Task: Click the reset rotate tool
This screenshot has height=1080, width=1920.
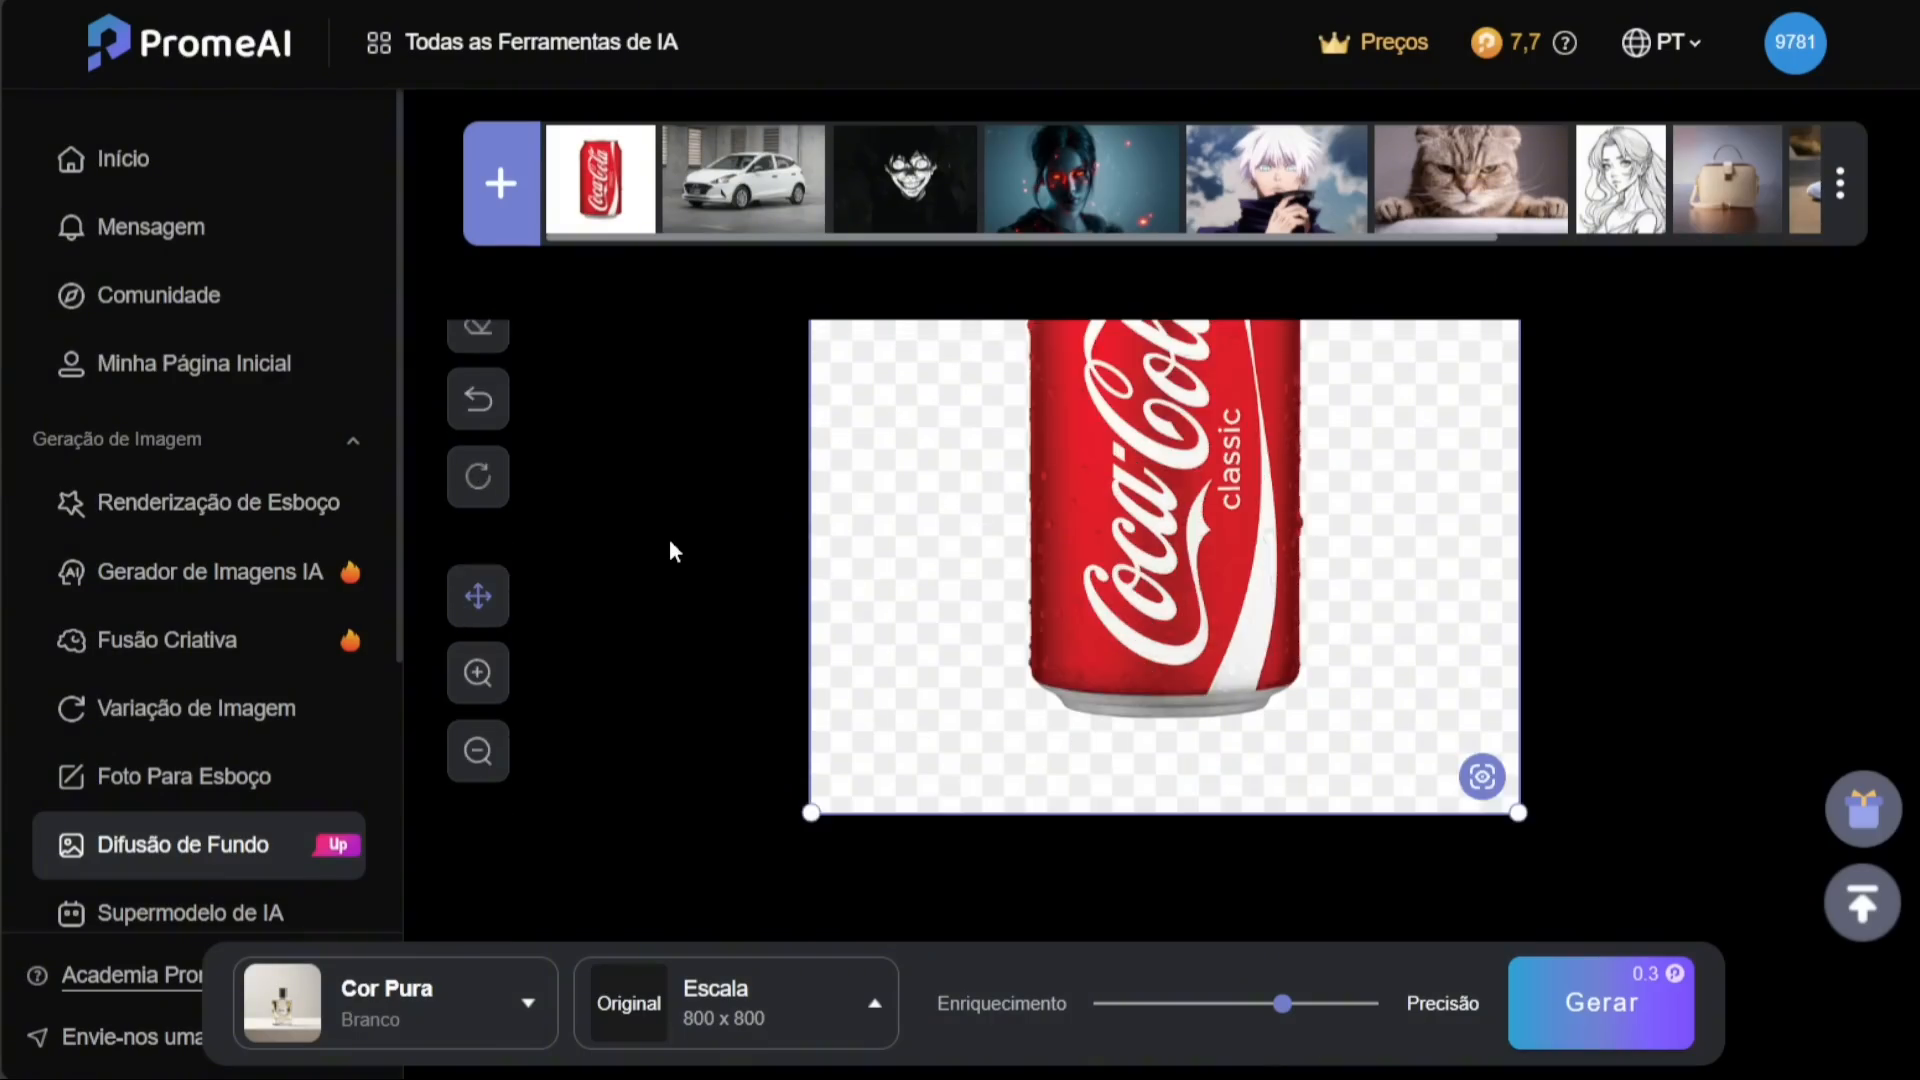Action: (x=478, y=476)
